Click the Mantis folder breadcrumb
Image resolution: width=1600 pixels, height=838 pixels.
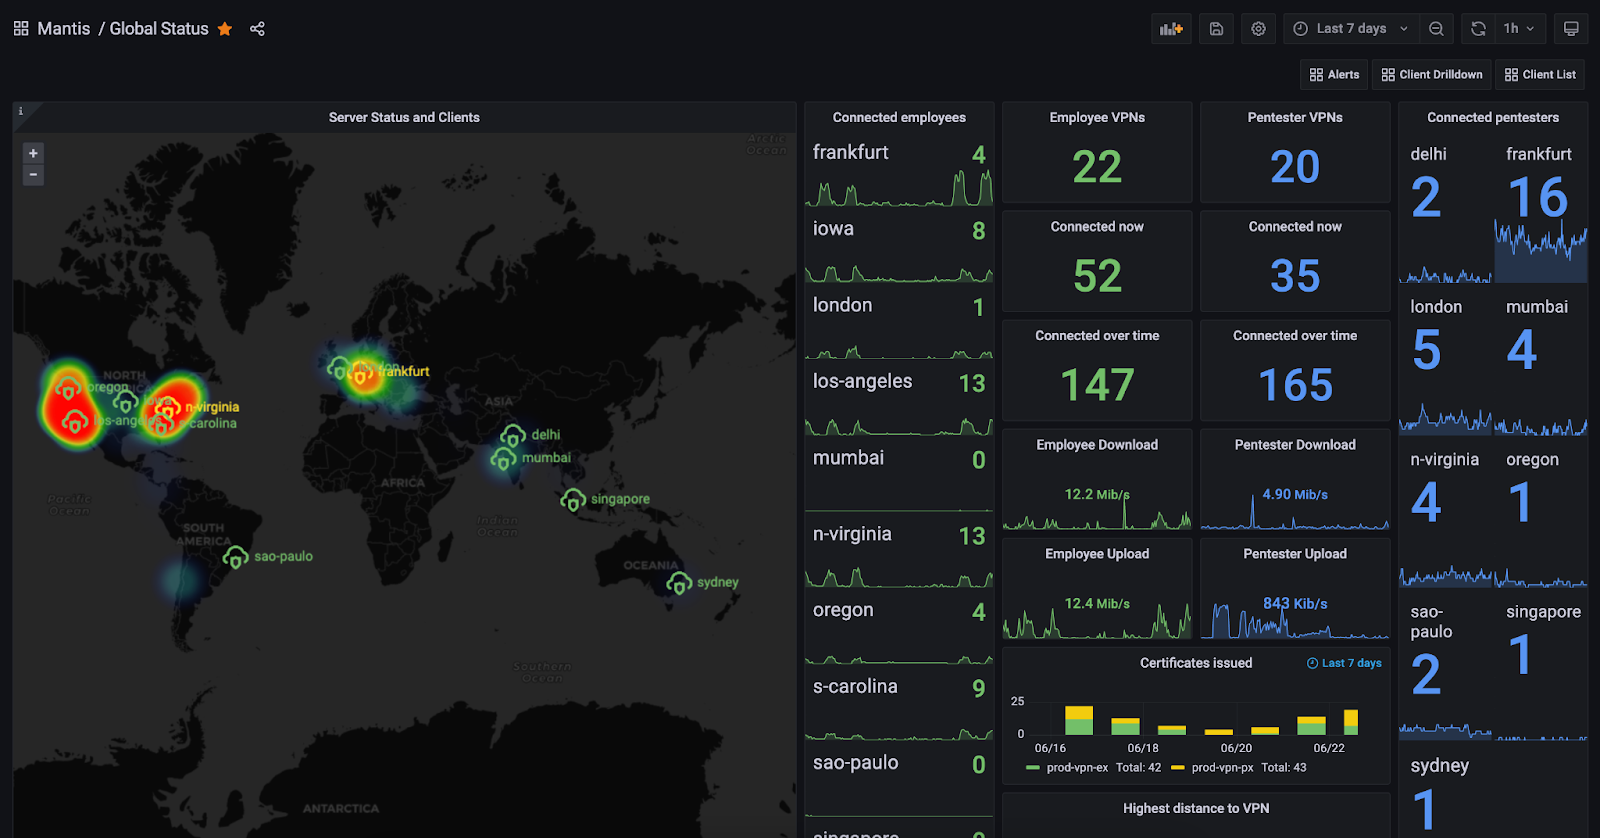pyautogui.click(x=64, y=29)
